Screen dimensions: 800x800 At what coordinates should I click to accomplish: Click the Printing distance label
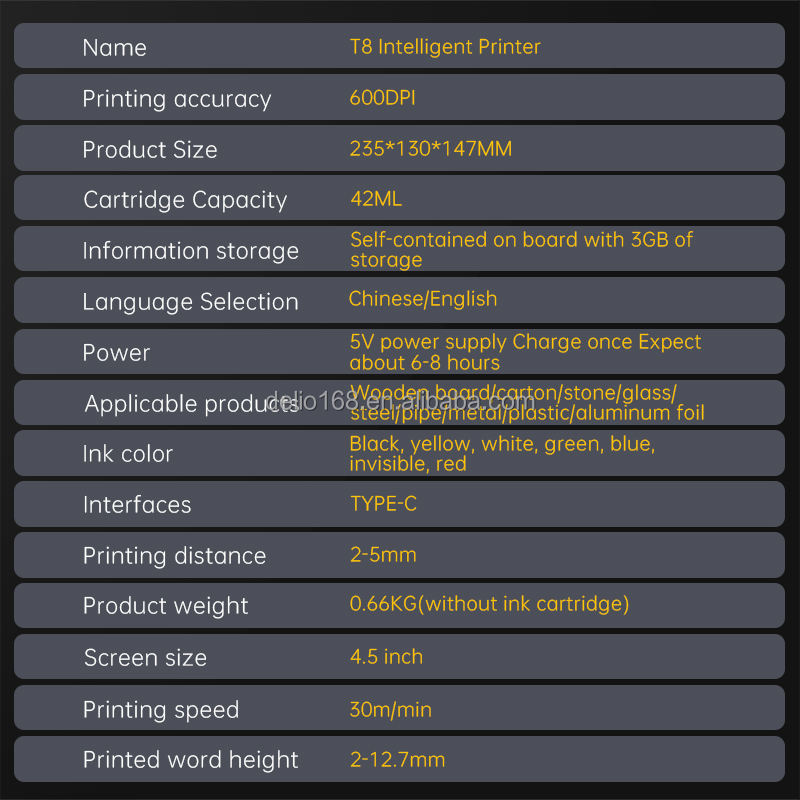174,556
